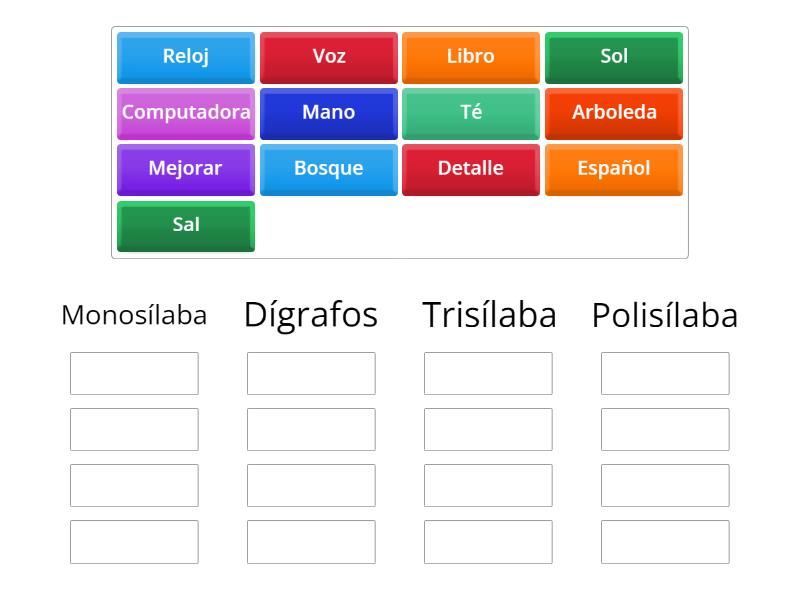Click the Arboleda word tile

click(614, 113)
